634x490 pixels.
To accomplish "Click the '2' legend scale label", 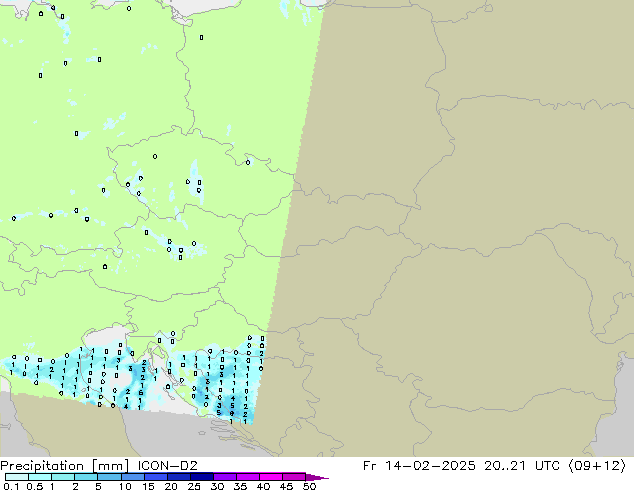I will pos(75,486).
